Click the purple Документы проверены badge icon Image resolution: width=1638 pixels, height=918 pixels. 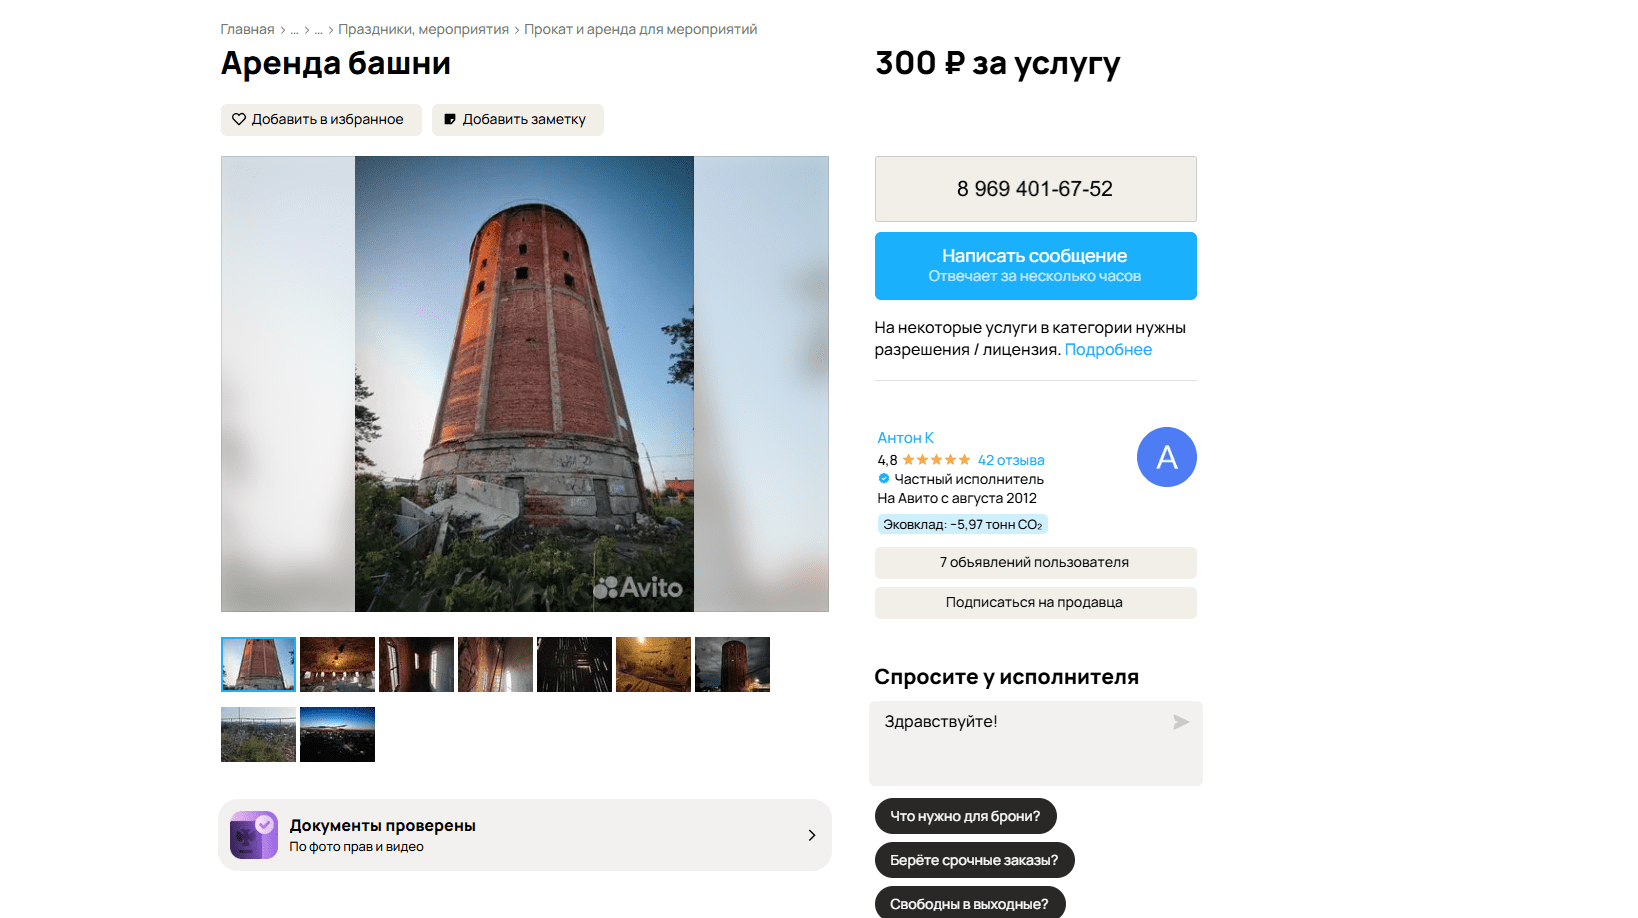tap(254, 835)
